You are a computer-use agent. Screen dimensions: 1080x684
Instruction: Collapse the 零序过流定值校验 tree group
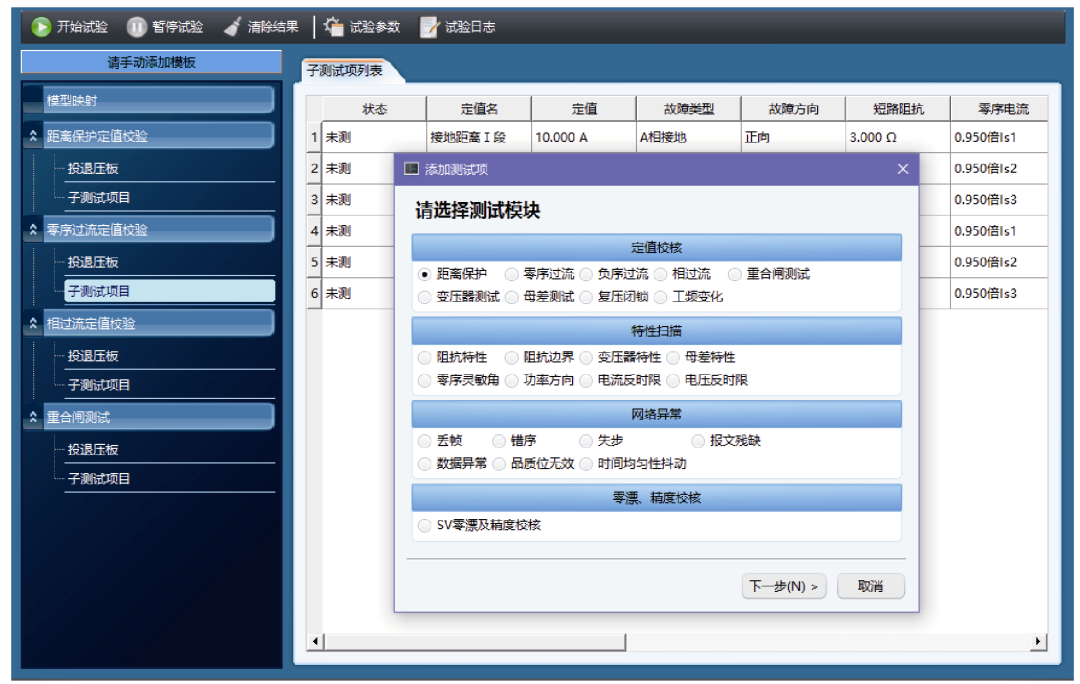[32, 230]
